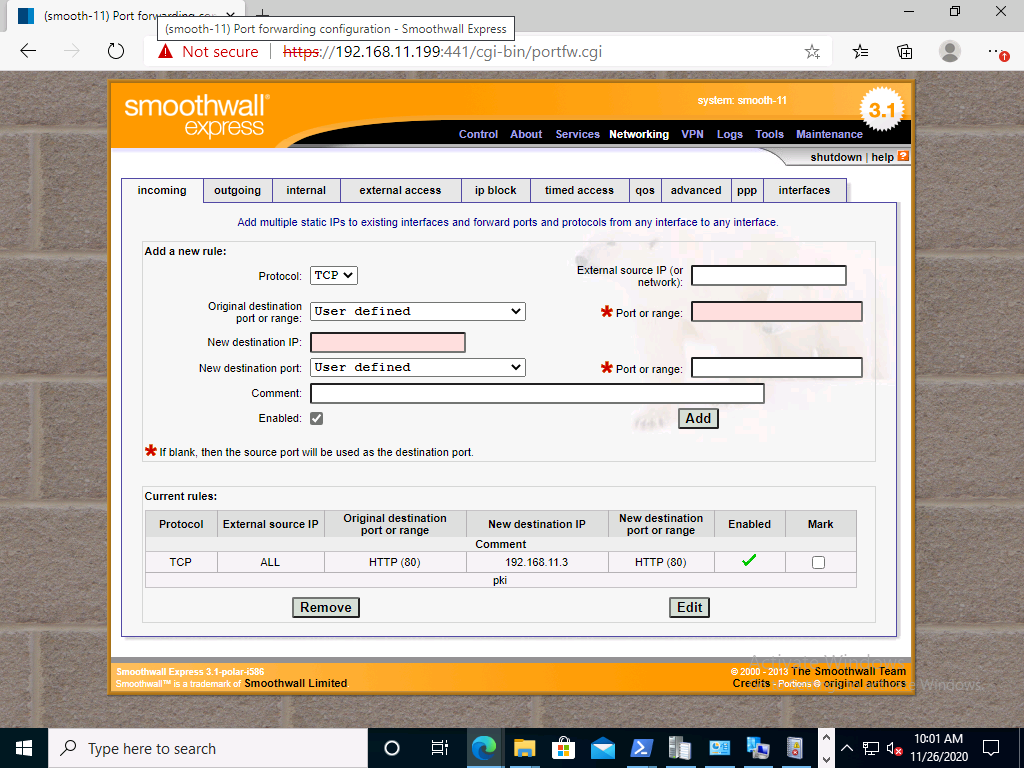Image resolution: width=1024 pixels, height=768 pixels.
Task: Click the Not secure warning icon
Action: (x=166, y=52)
